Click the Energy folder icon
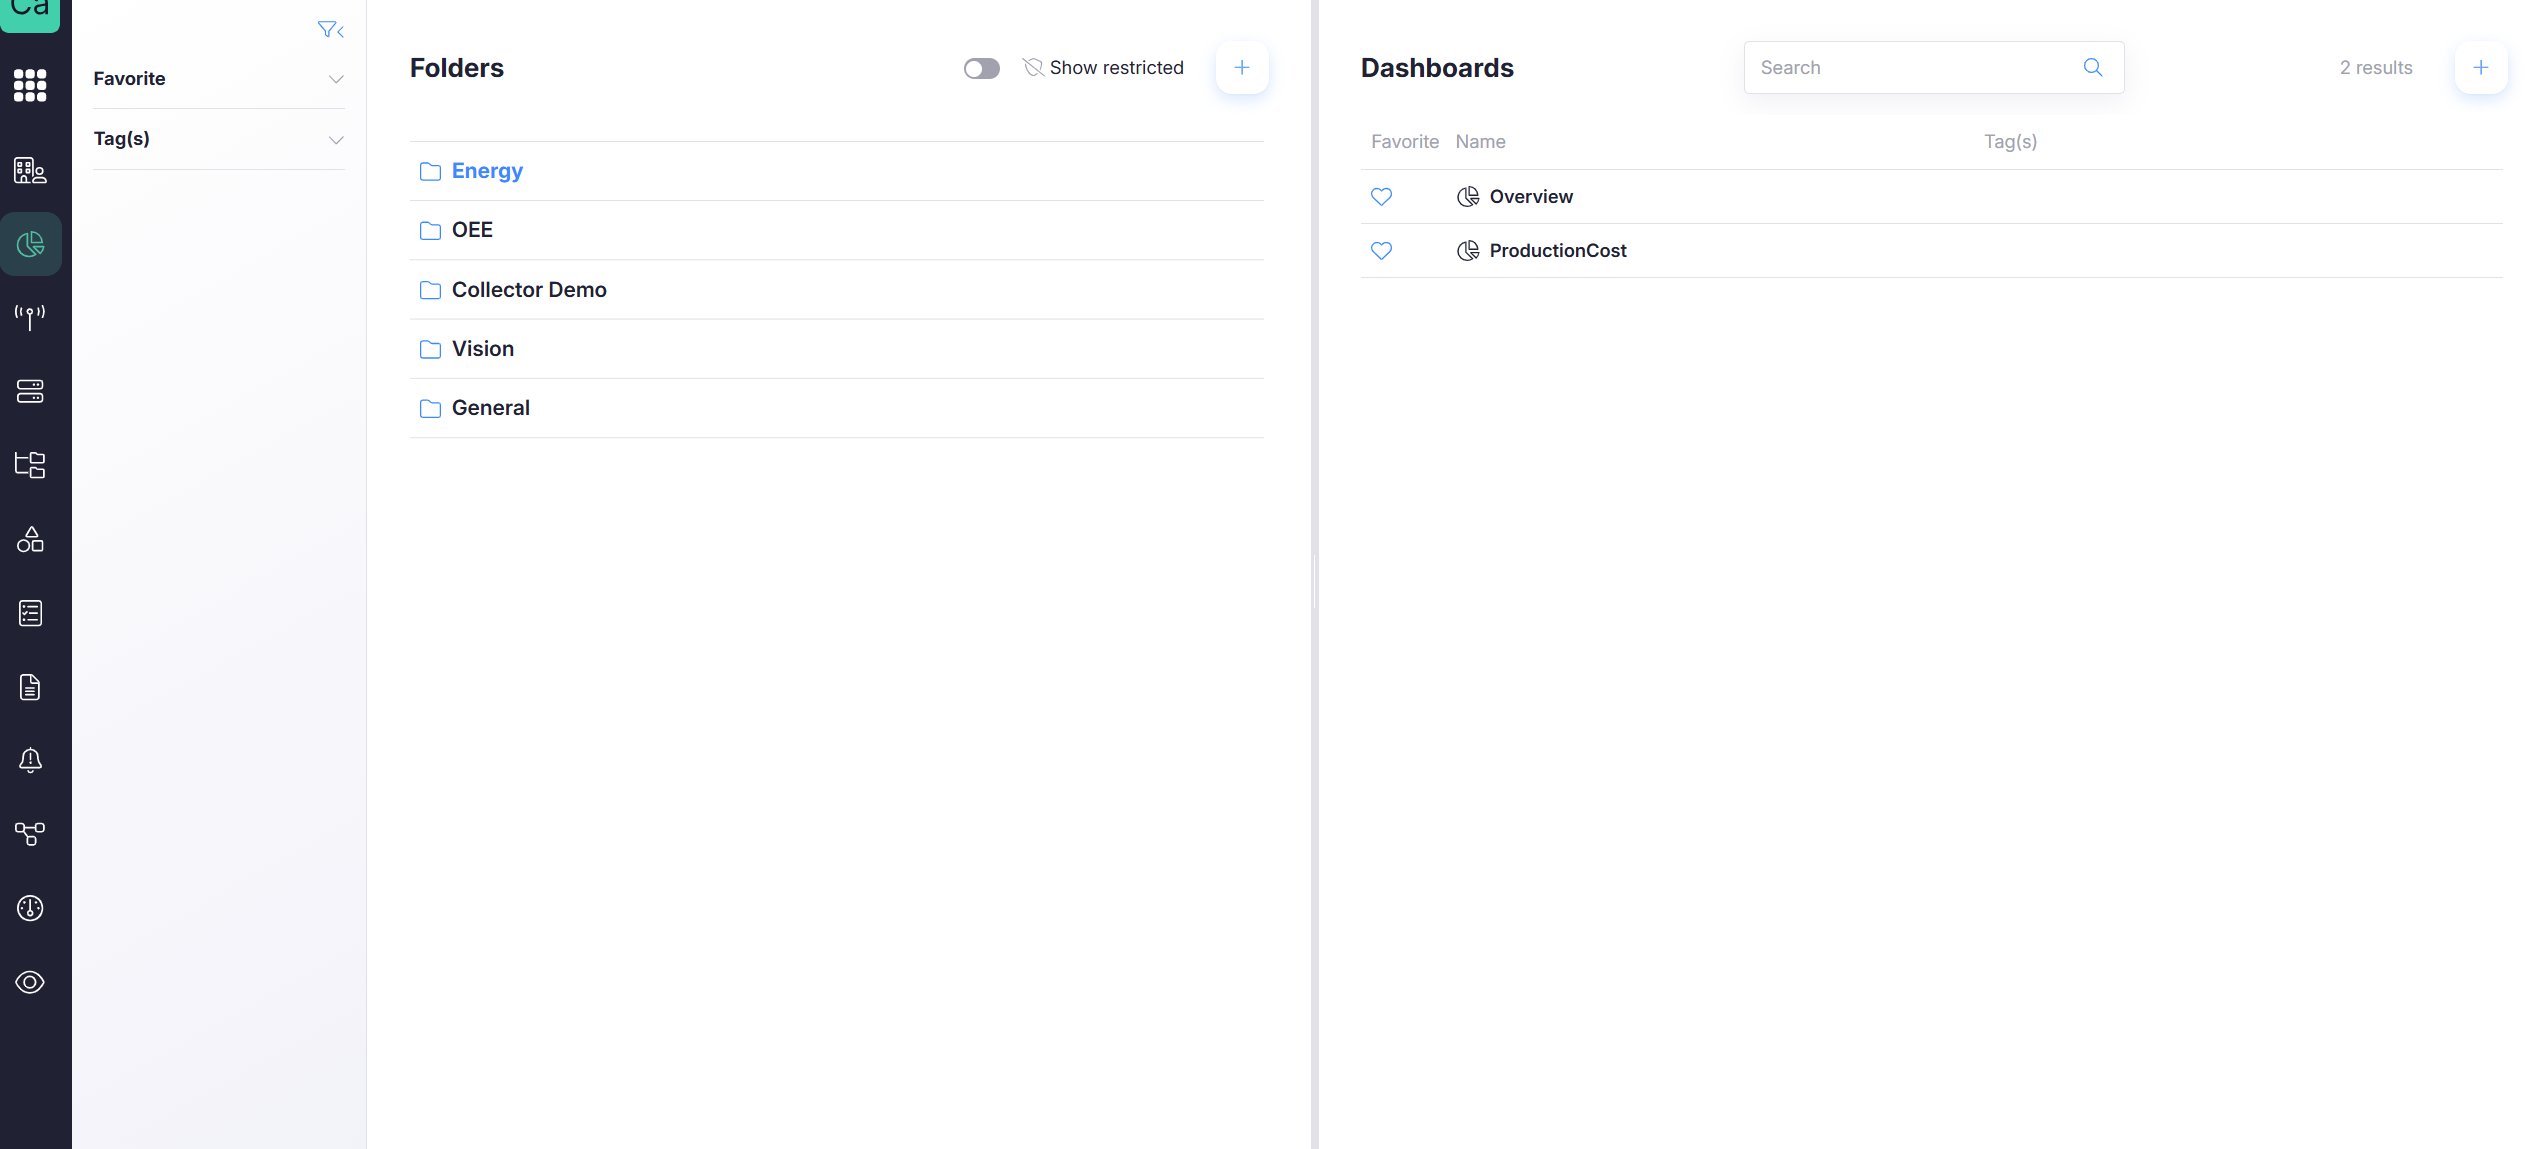Screen dimensions: 2535x1149 coord(430,172)
